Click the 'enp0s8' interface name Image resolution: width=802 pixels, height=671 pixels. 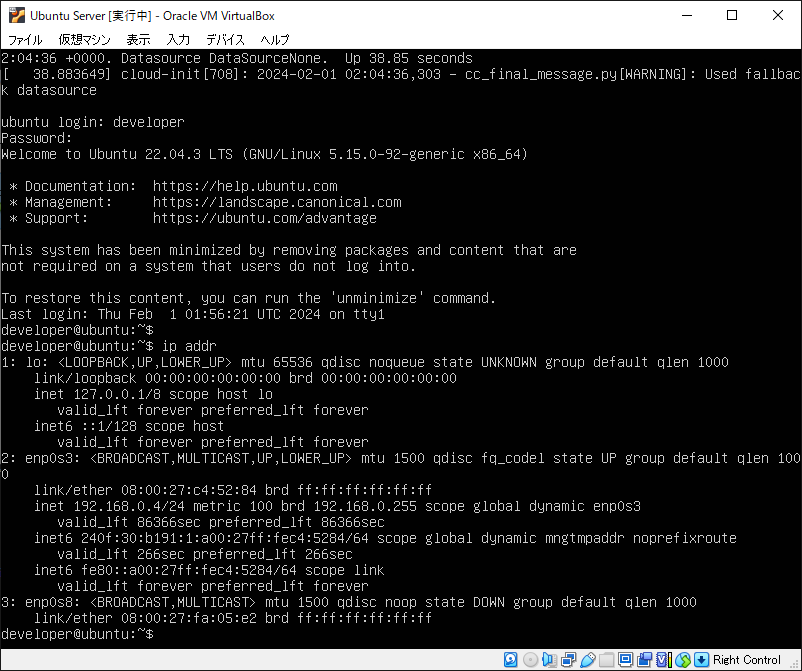(x=49, y=602)
